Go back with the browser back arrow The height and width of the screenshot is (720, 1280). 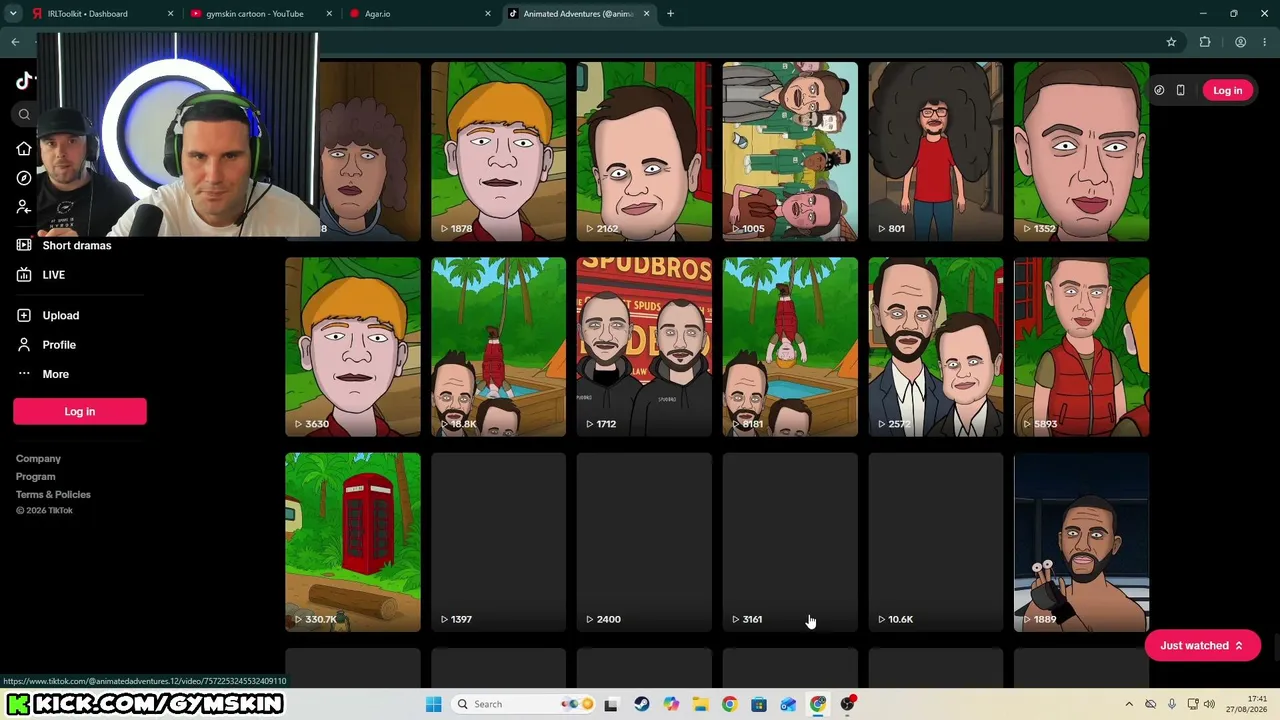[15, 42]
